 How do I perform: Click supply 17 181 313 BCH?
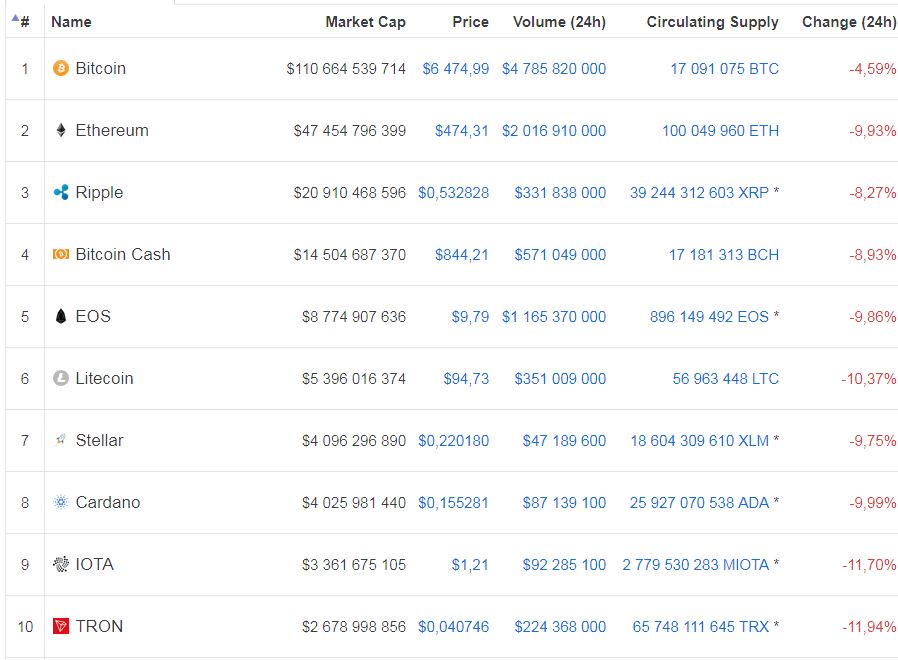[x=724, y=255]
